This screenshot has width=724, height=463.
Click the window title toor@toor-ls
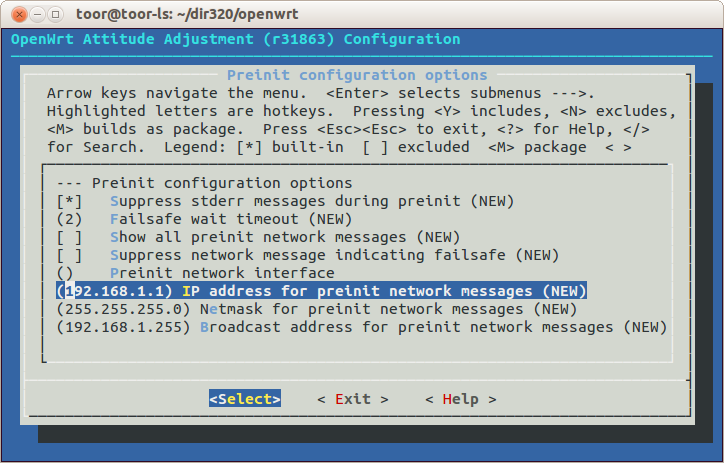pyautogui.click(x=187, y=14)
